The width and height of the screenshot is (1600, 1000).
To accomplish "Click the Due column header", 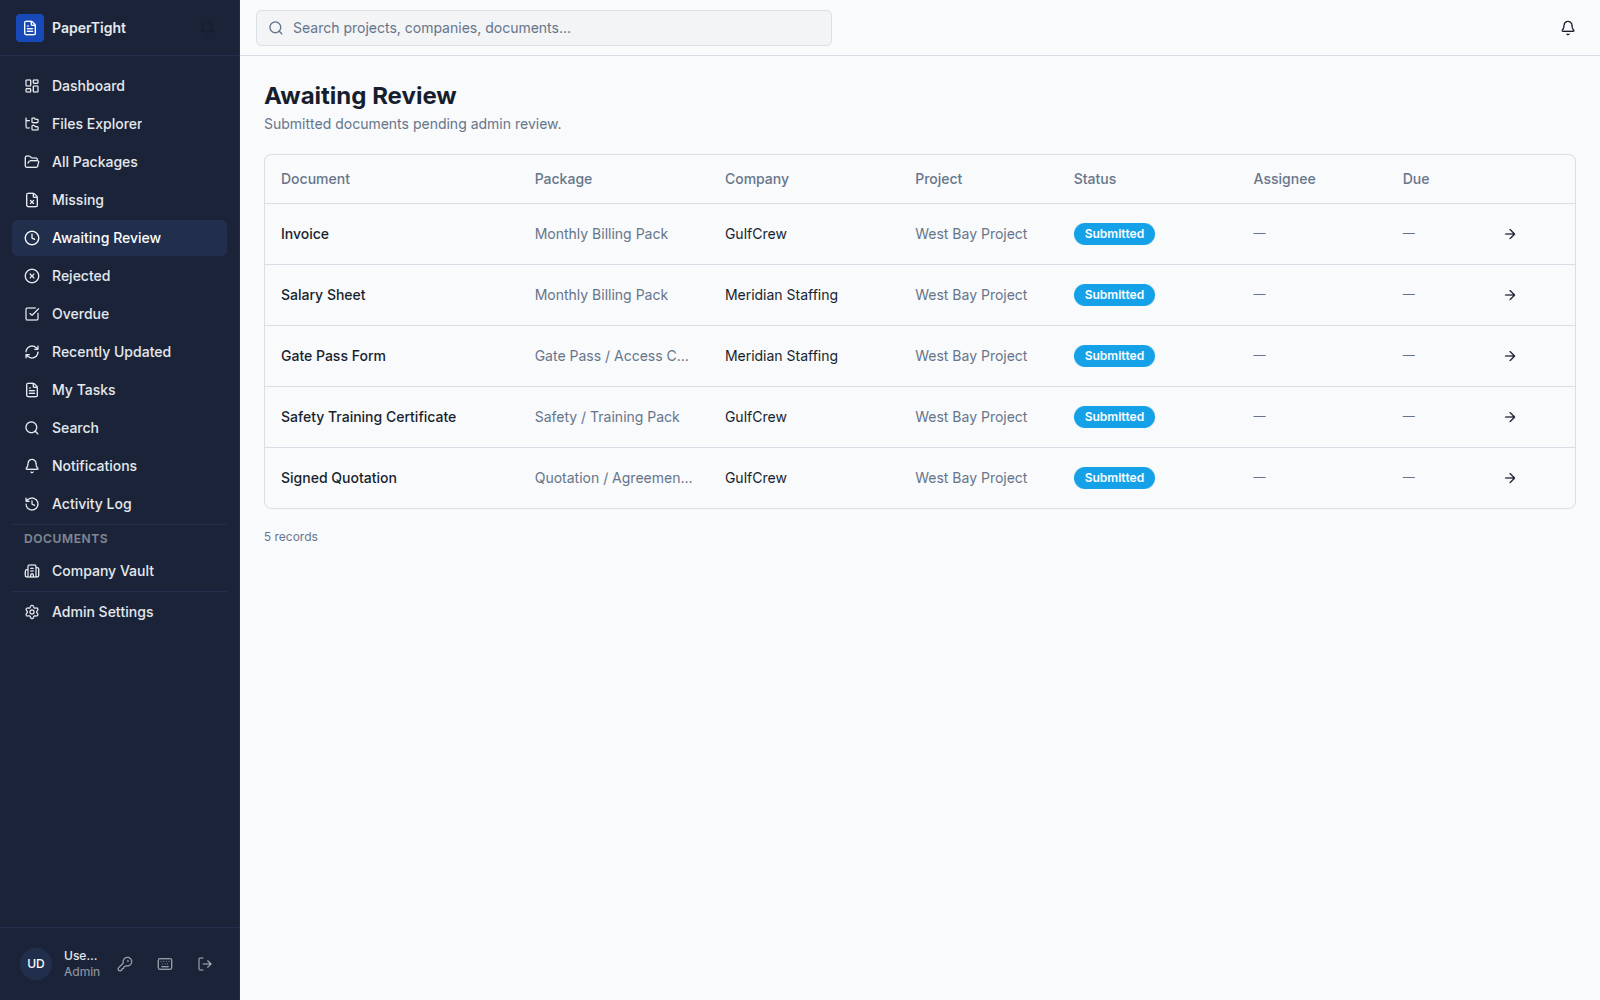I will (1416, 179).
